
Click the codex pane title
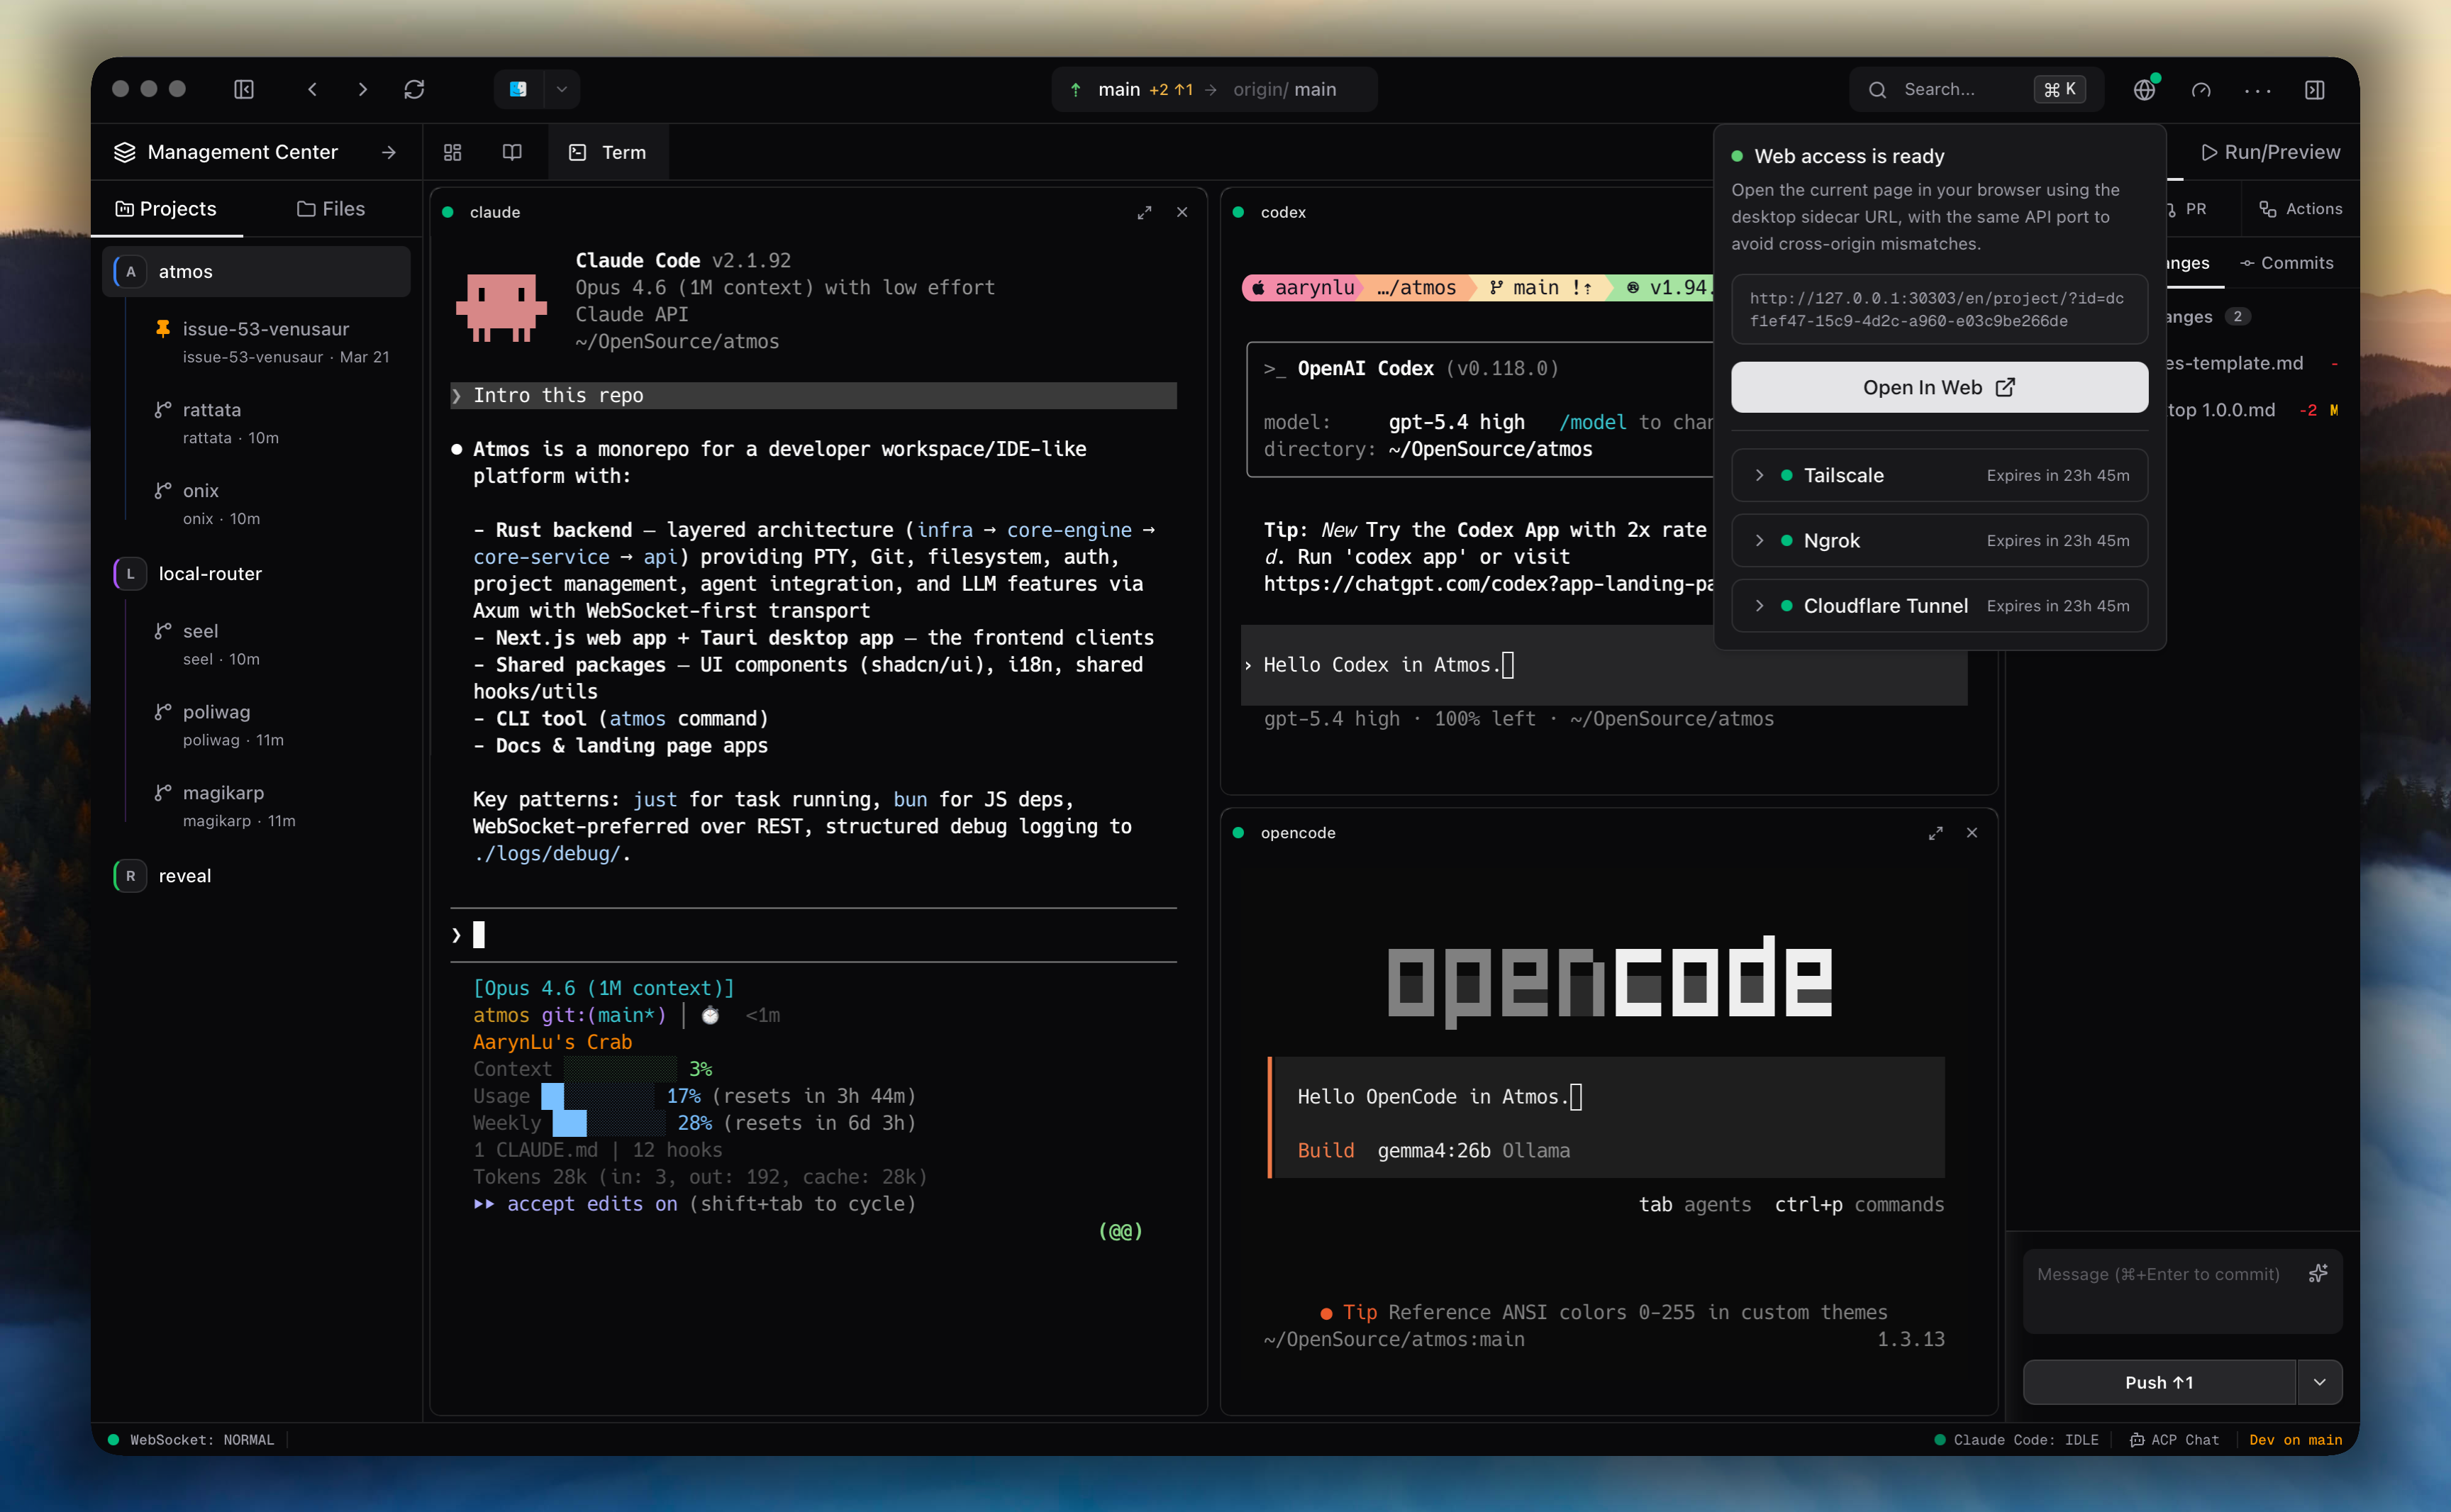[x=1283, y=212]
